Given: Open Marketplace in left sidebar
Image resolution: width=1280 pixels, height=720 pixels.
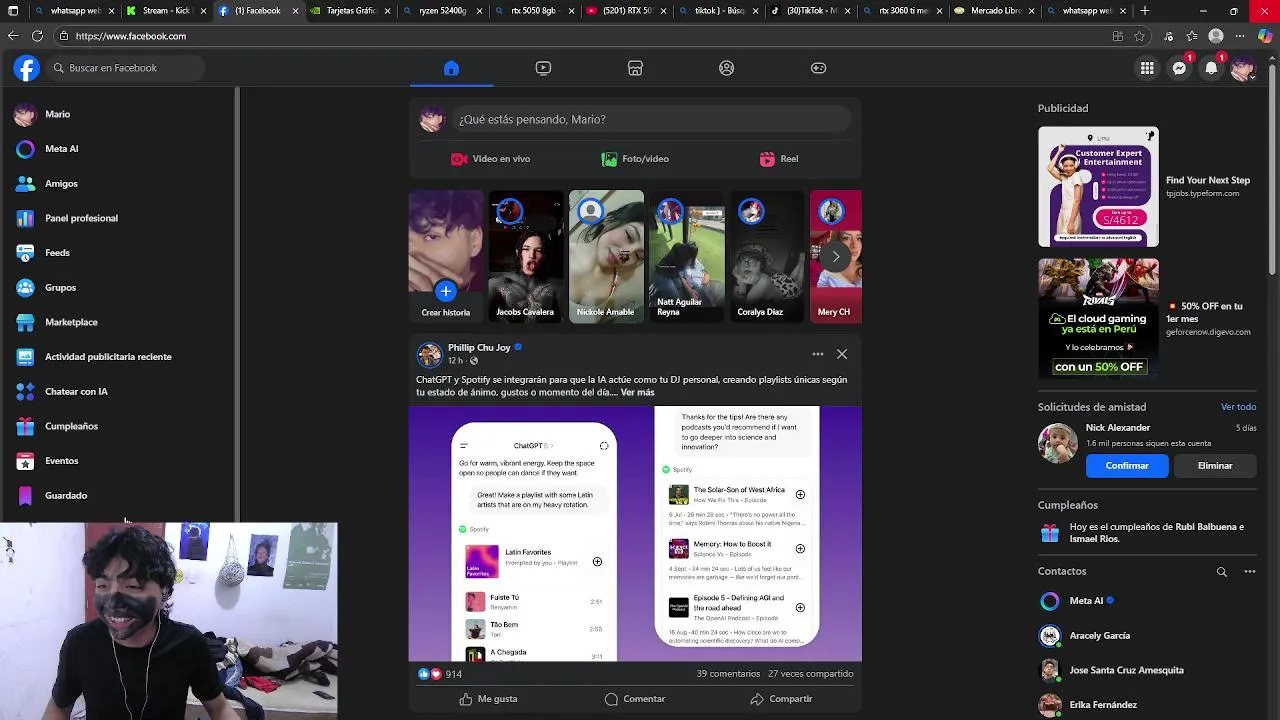Looking at the screenshot, I should coord(120,322).
